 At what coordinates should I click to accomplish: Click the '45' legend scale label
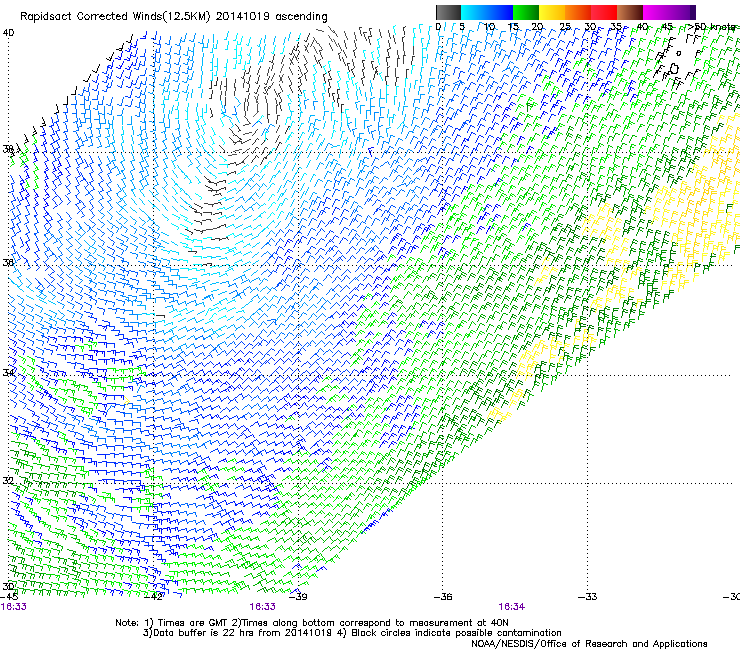[x=667, y=27]
